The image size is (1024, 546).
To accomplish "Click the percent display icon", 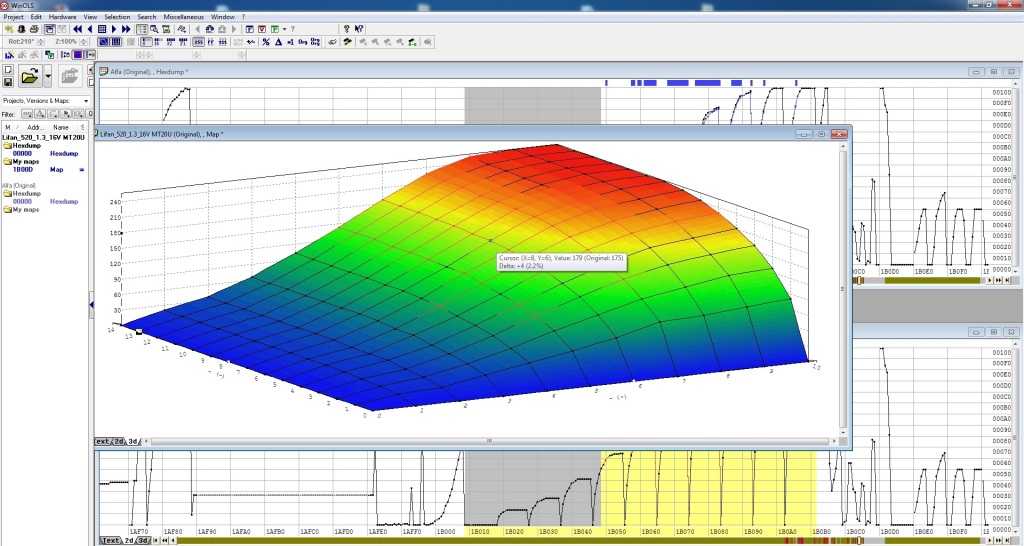I will click(266, 42).
